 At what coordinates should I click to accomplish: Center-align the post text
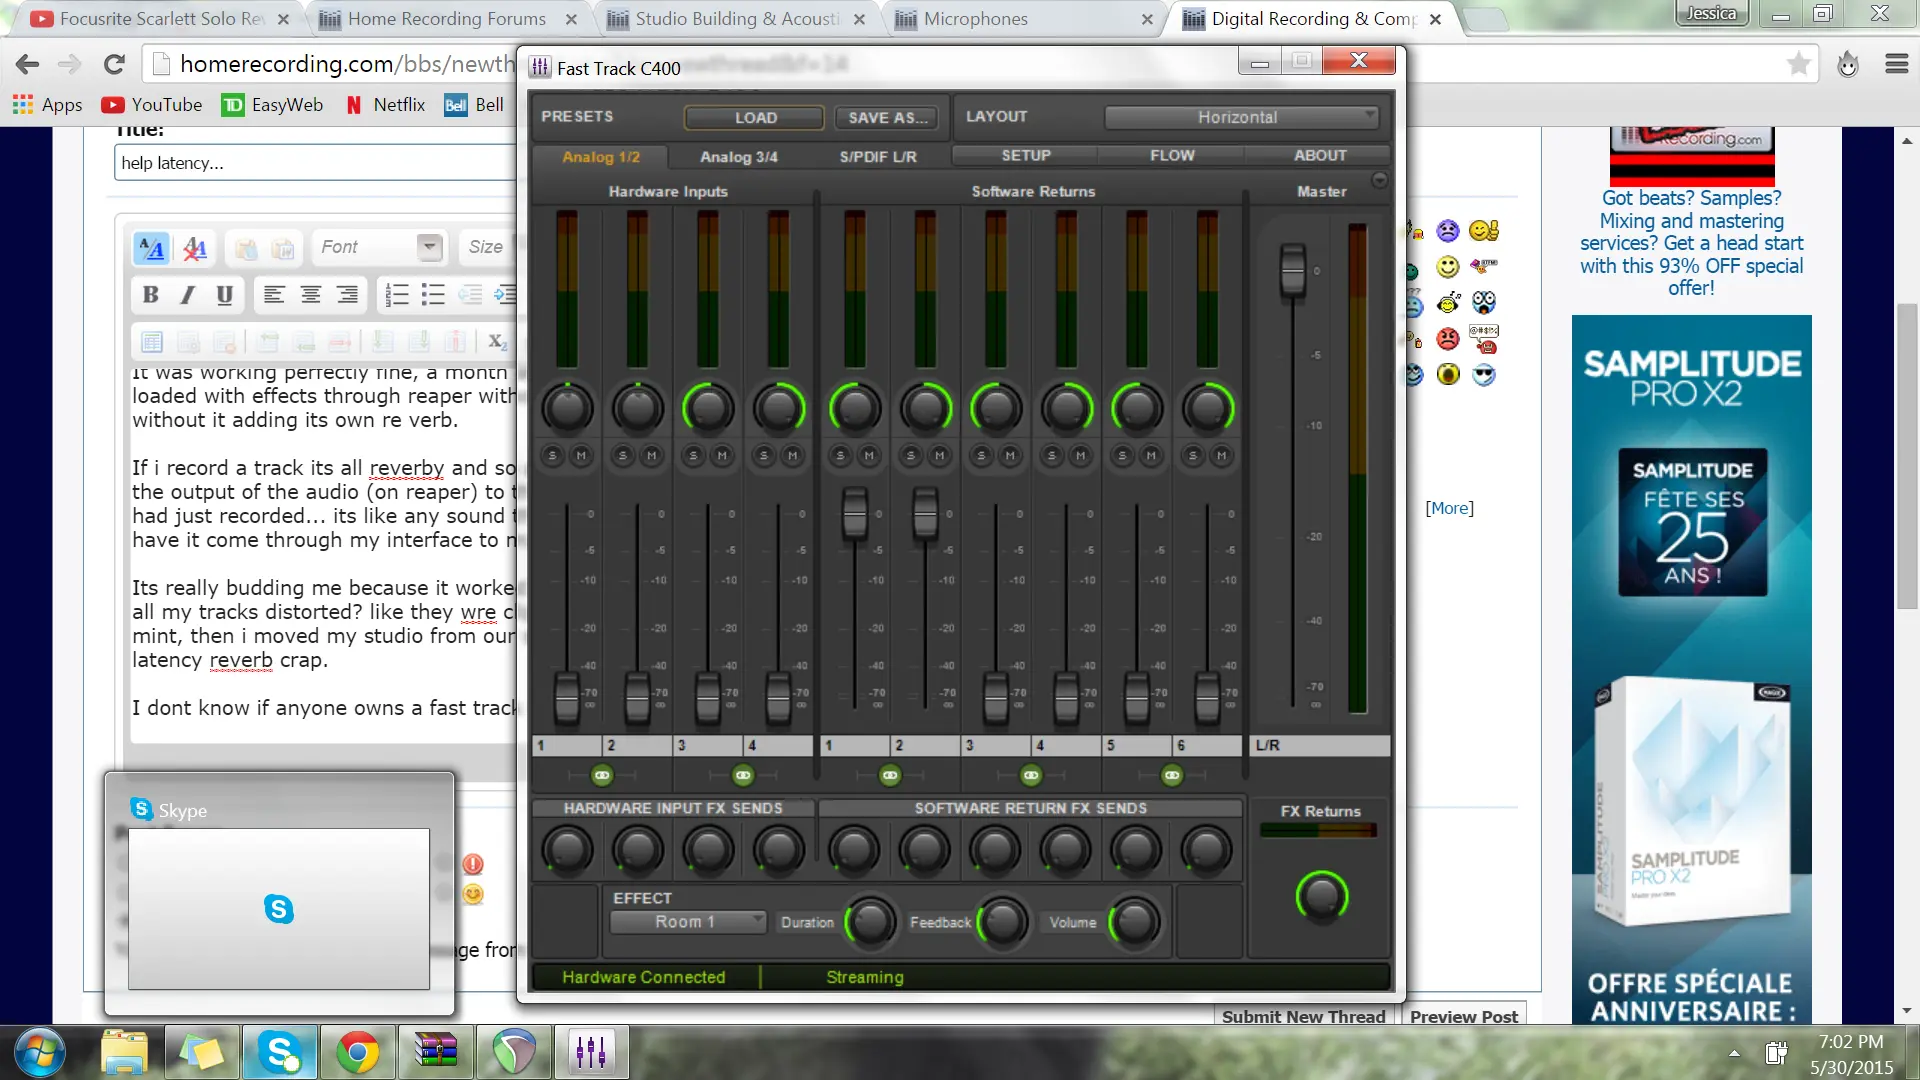(311, 295)
